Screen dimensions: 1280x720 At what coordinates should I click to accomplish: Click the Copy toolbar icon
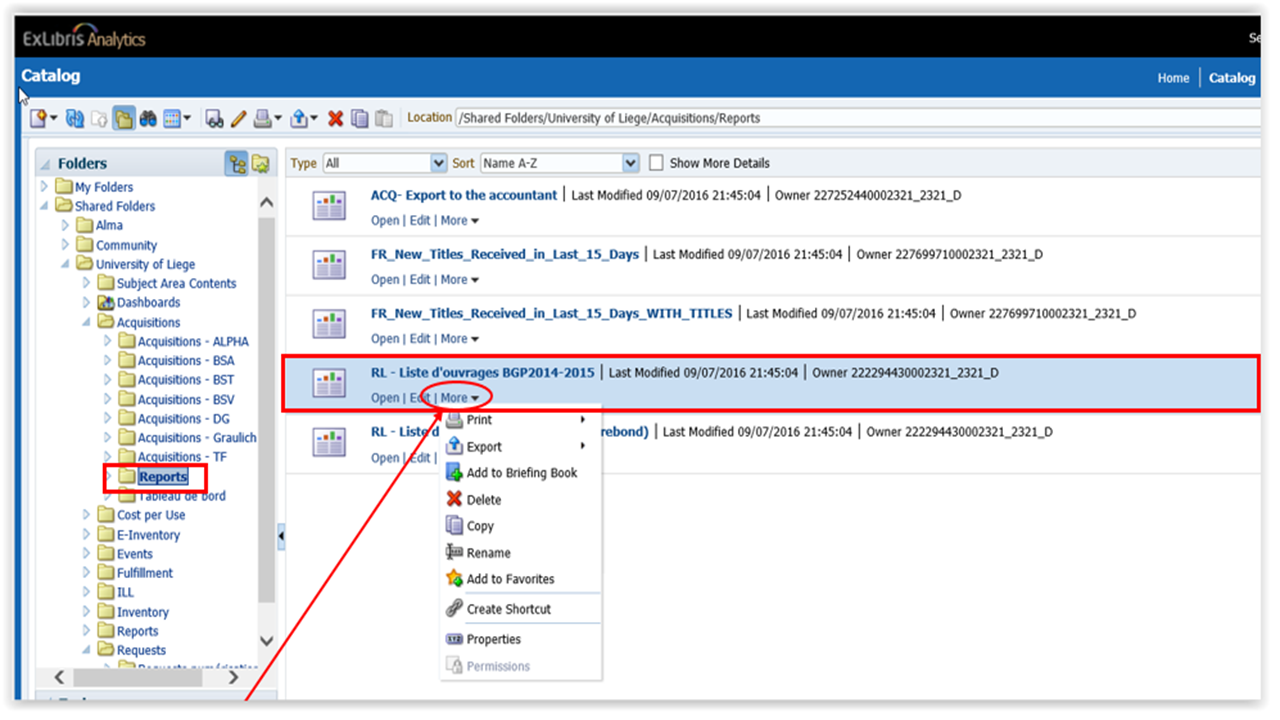pyautogui.click(x=360, y=118)
